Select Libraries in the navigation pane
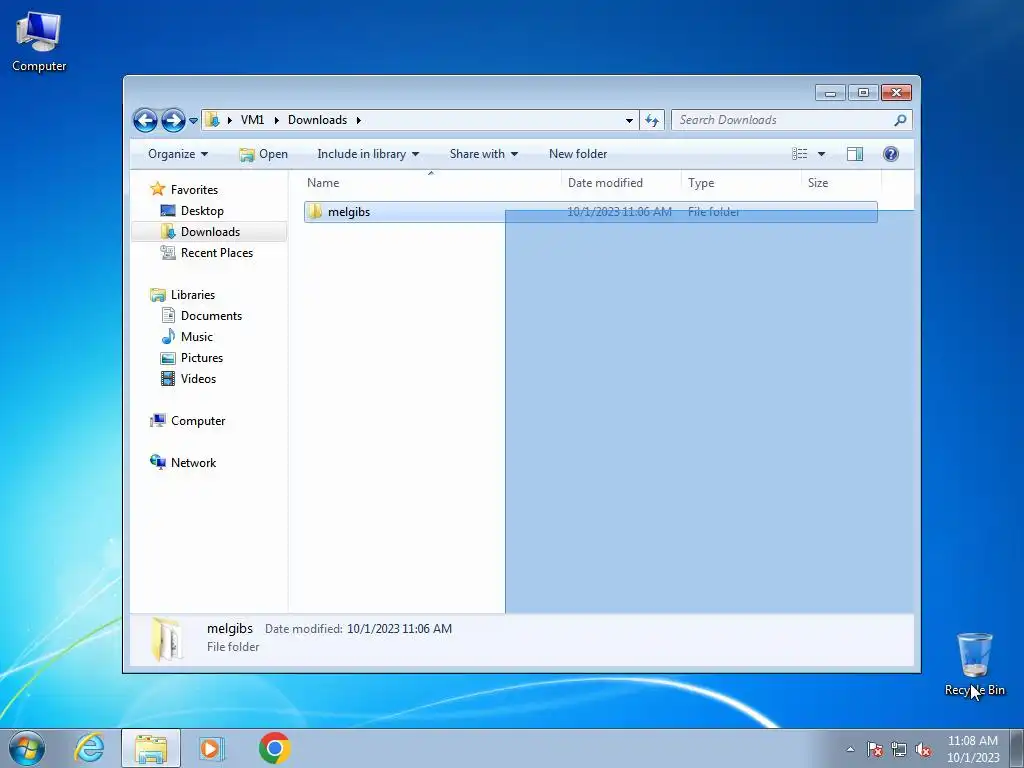Screen dimensions: 1024x768 pos(193,295)
